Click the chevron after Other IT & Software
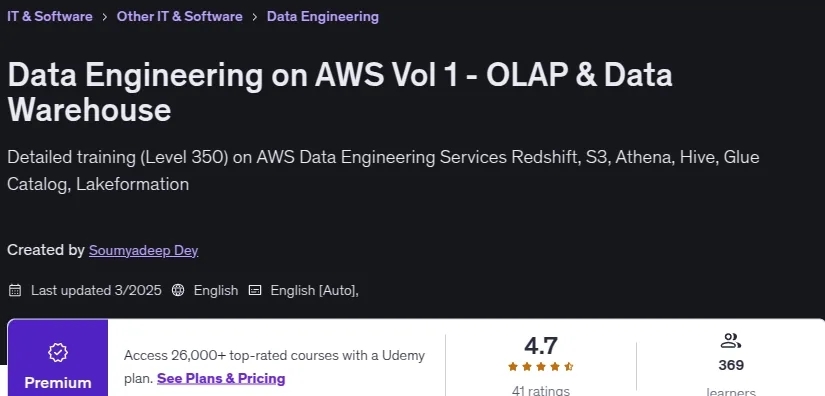The height and width of the screenshot is (396, 825). 255,17
